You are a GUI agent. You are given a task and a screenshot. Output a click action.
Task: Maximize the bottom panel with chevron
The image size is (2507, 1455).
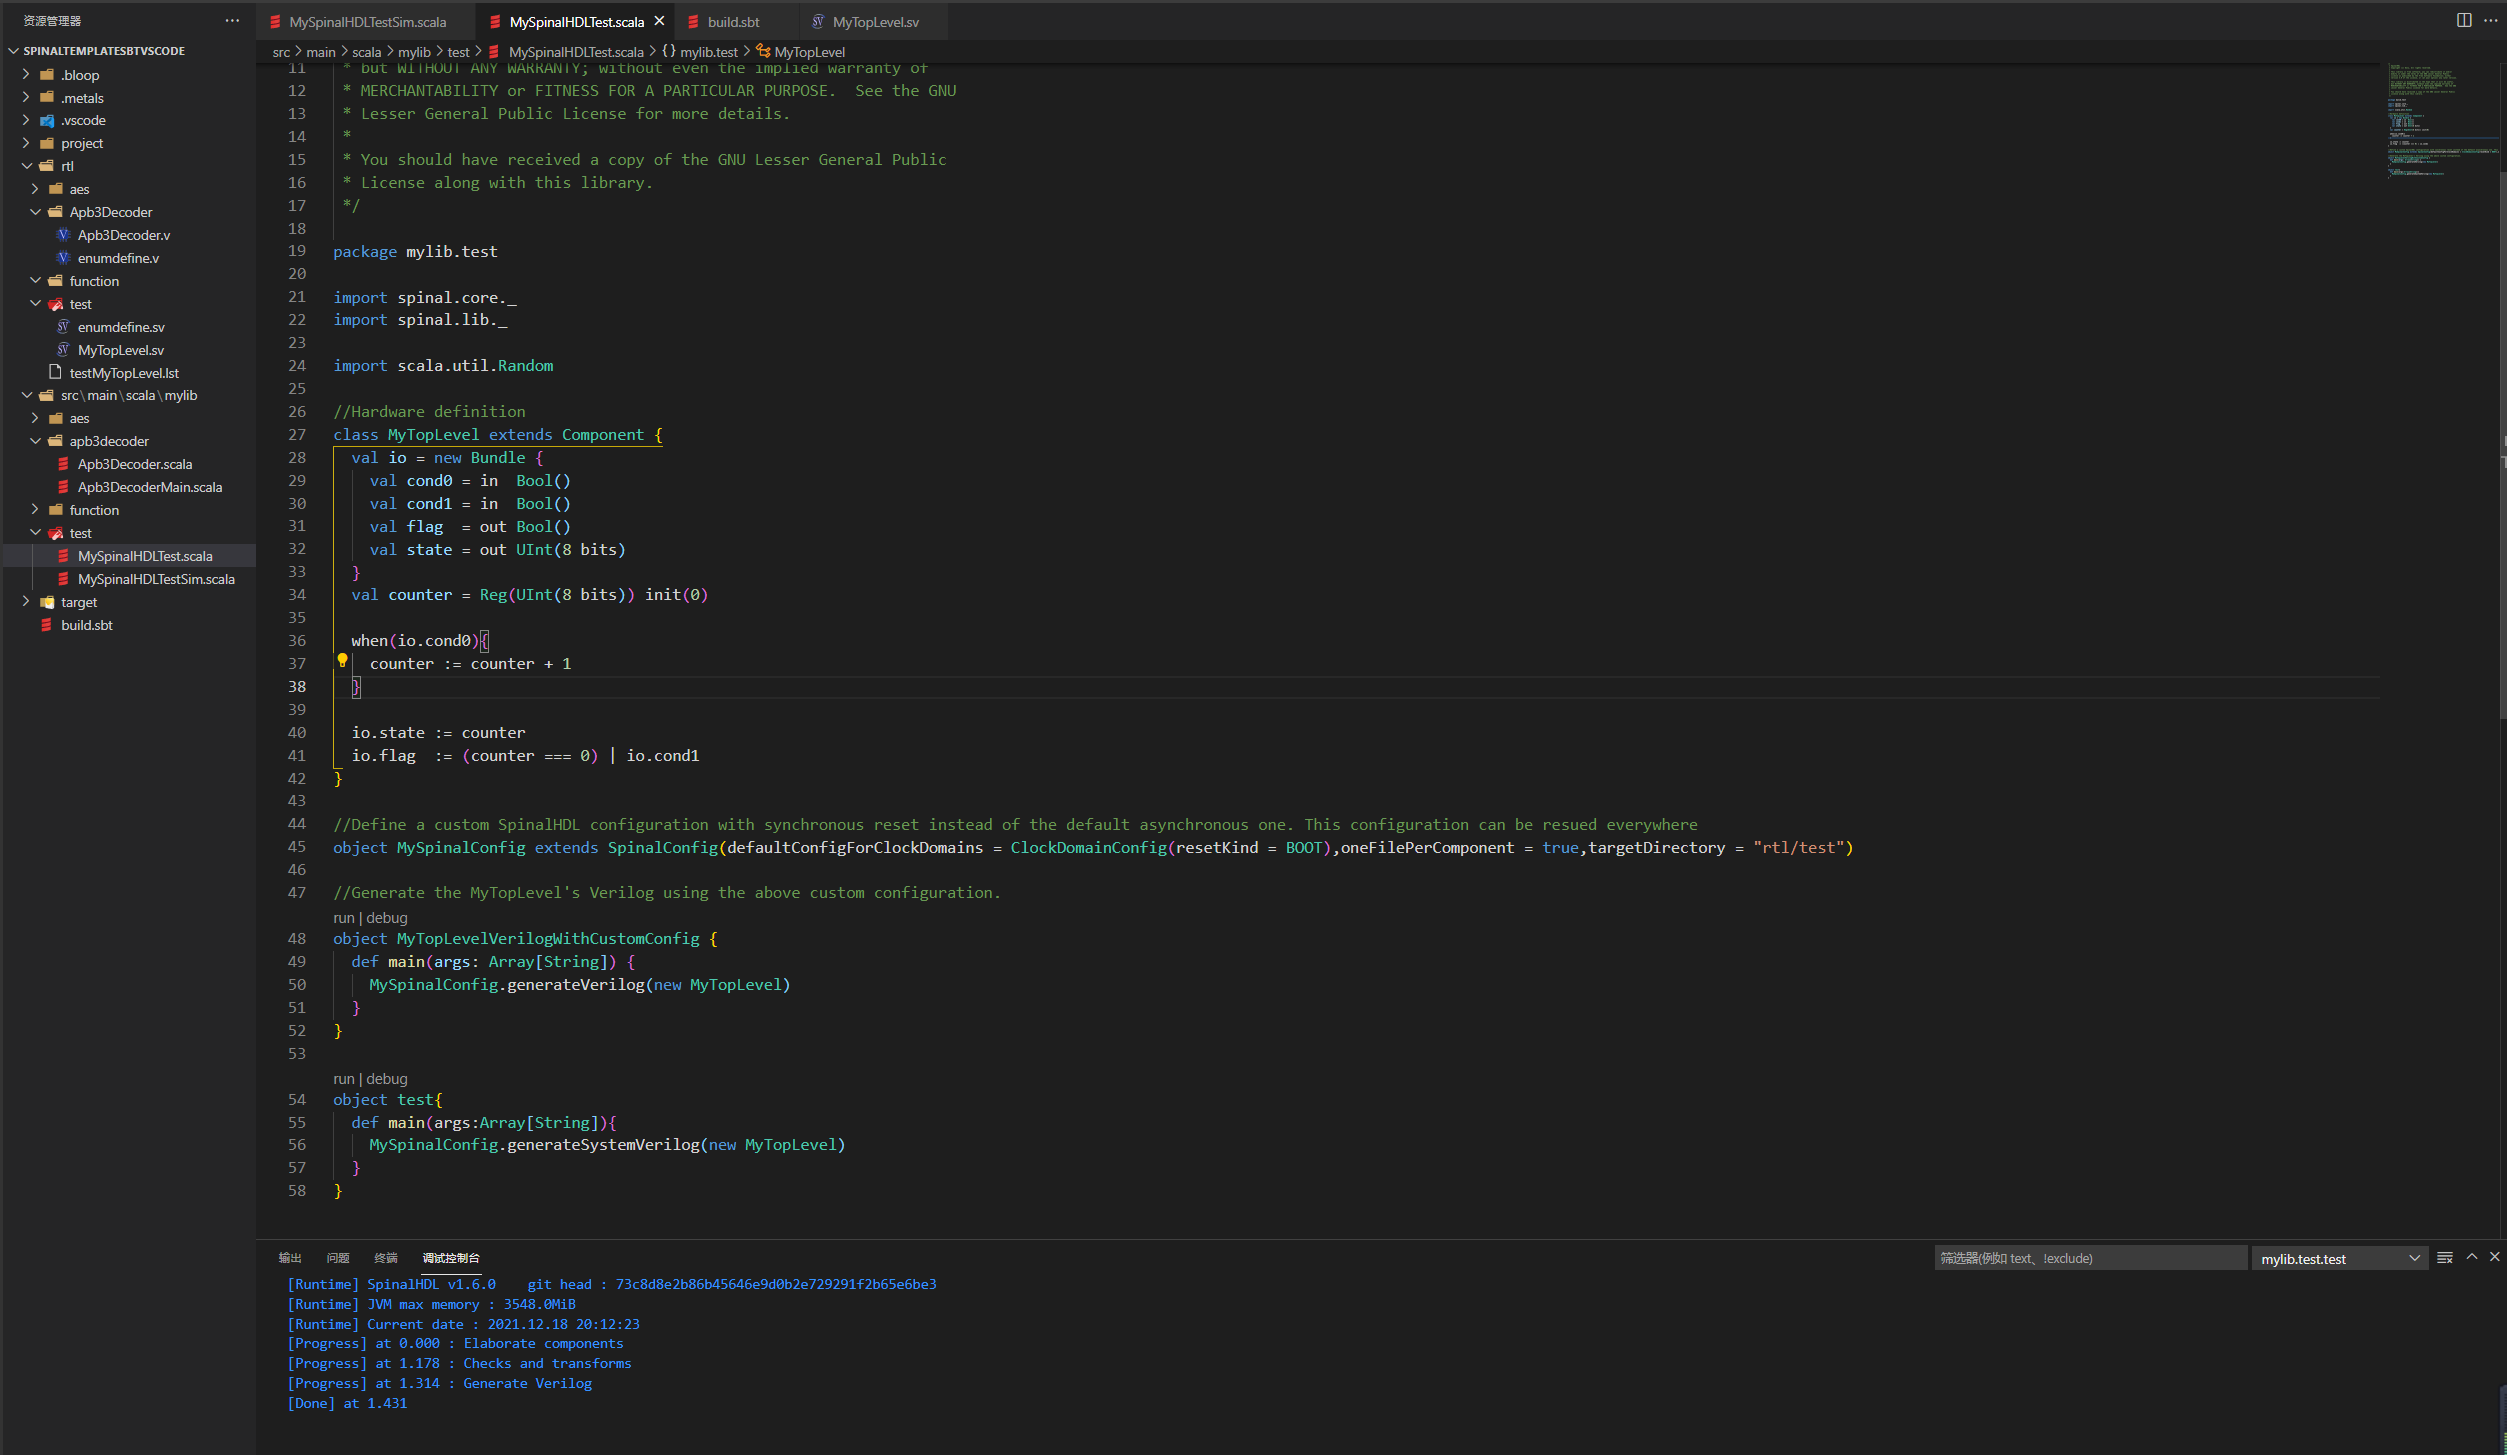pos(2472,1257)
